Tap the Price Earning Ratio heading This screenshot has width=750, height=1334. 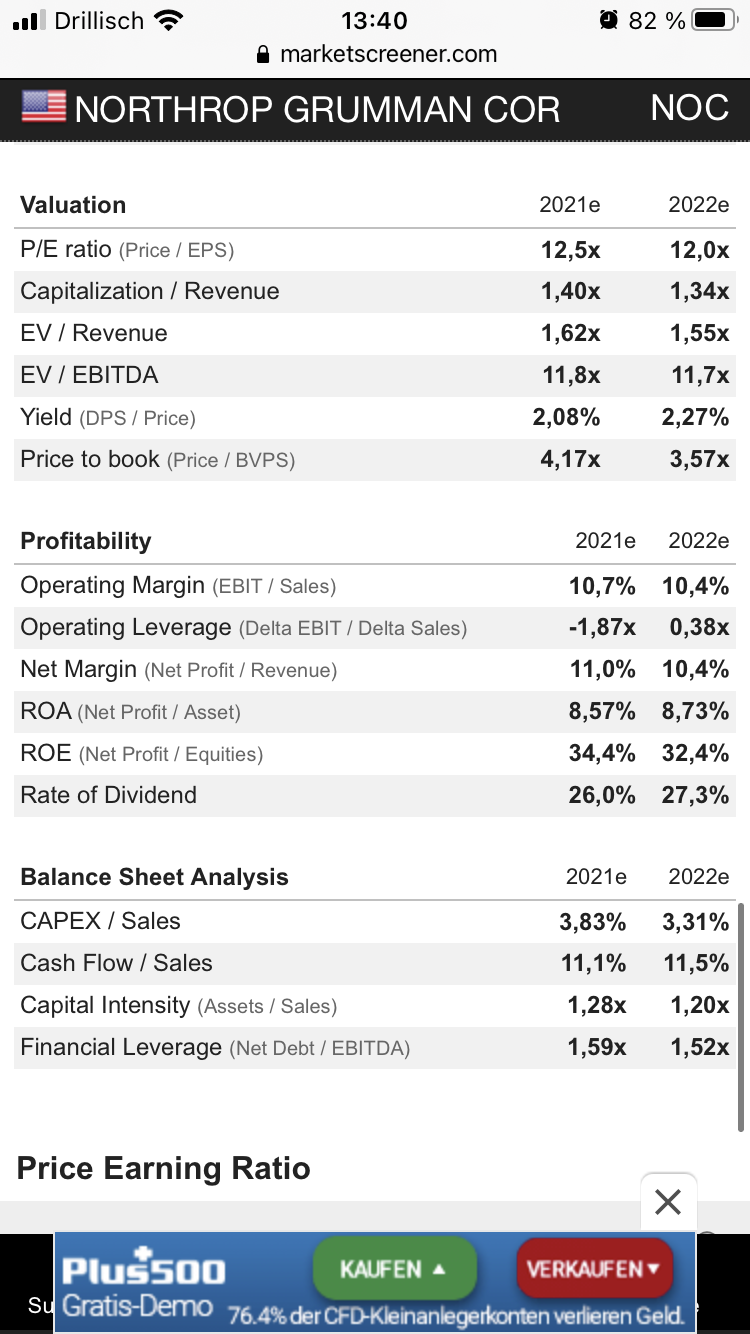click(164, 1168)
